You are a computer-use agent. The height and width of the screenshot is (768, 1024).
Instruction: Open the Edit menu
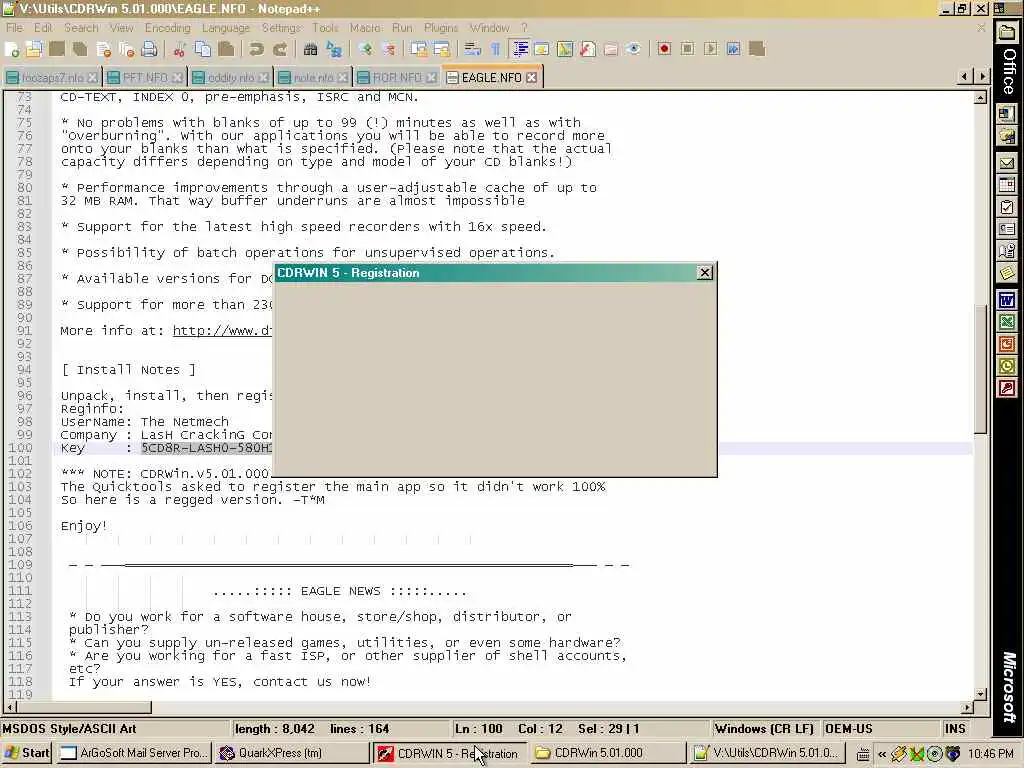click(x=43, y=27)
